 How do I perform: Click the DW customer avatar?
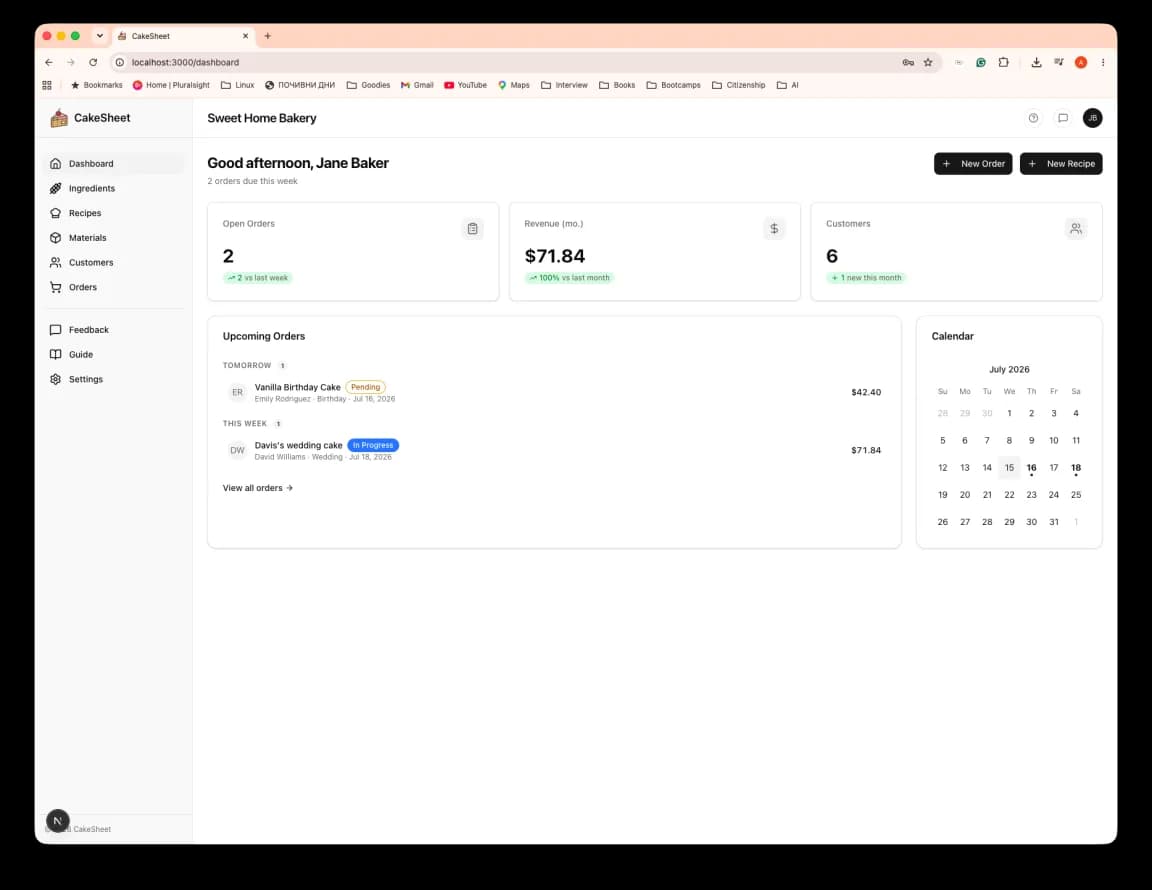(x=237, y=451)
